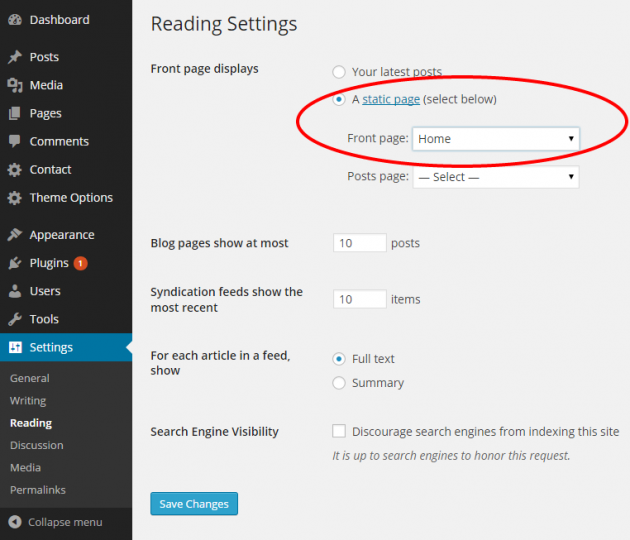Image resolution: width=630 pixels, height=540 pixels.
Task: Select the A static page radio button
Action: (339, 99)
